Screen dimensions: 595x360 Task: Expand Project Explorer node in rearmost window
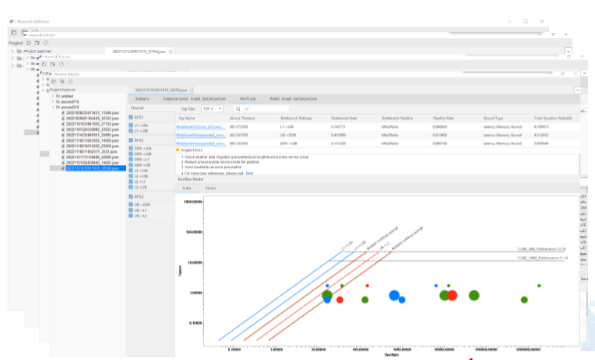tap(13, 51)
